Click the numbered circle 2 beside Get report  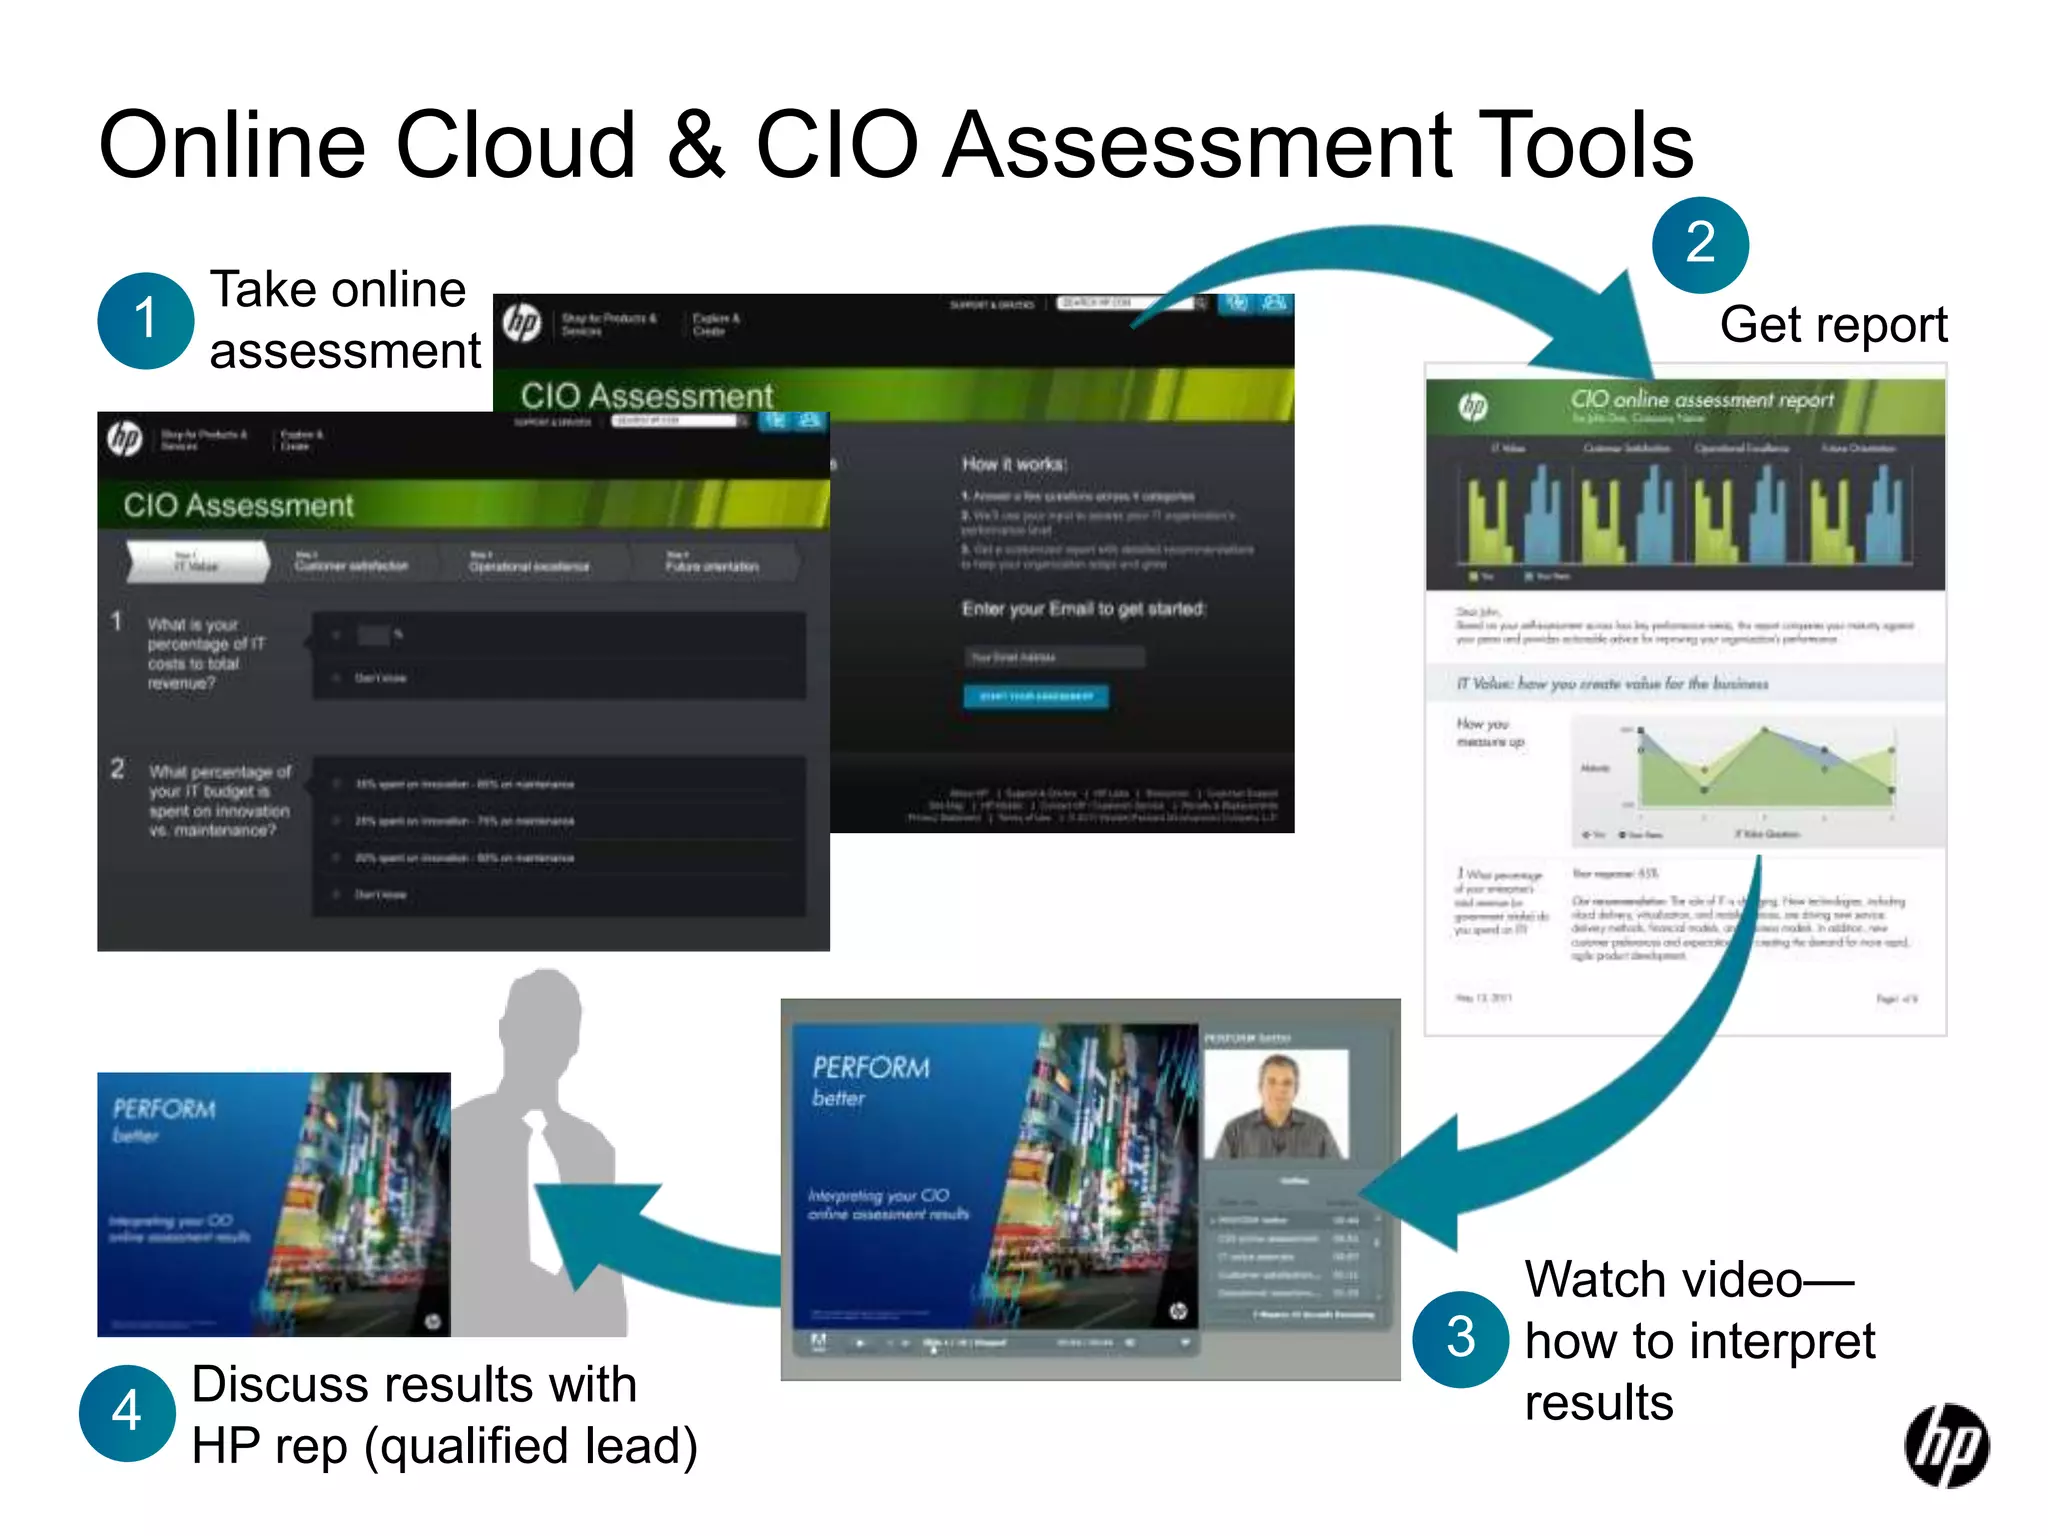pyautogui.click(x=1699, y=245)
